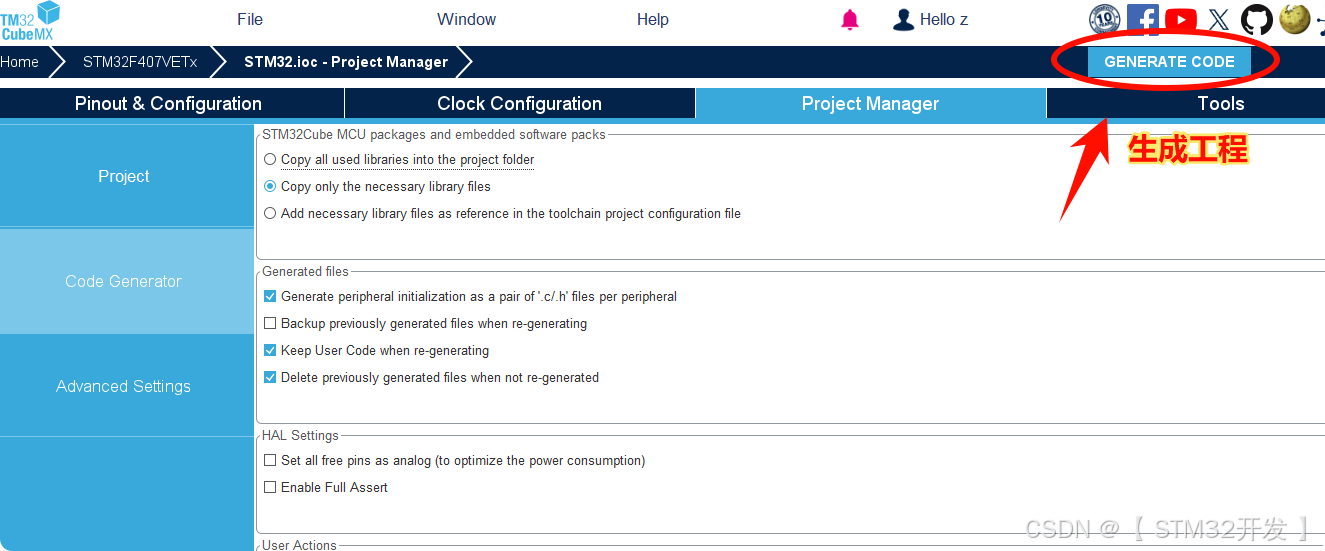Enable Backup previously generated files when re-generating

click(x=270, y=323)
